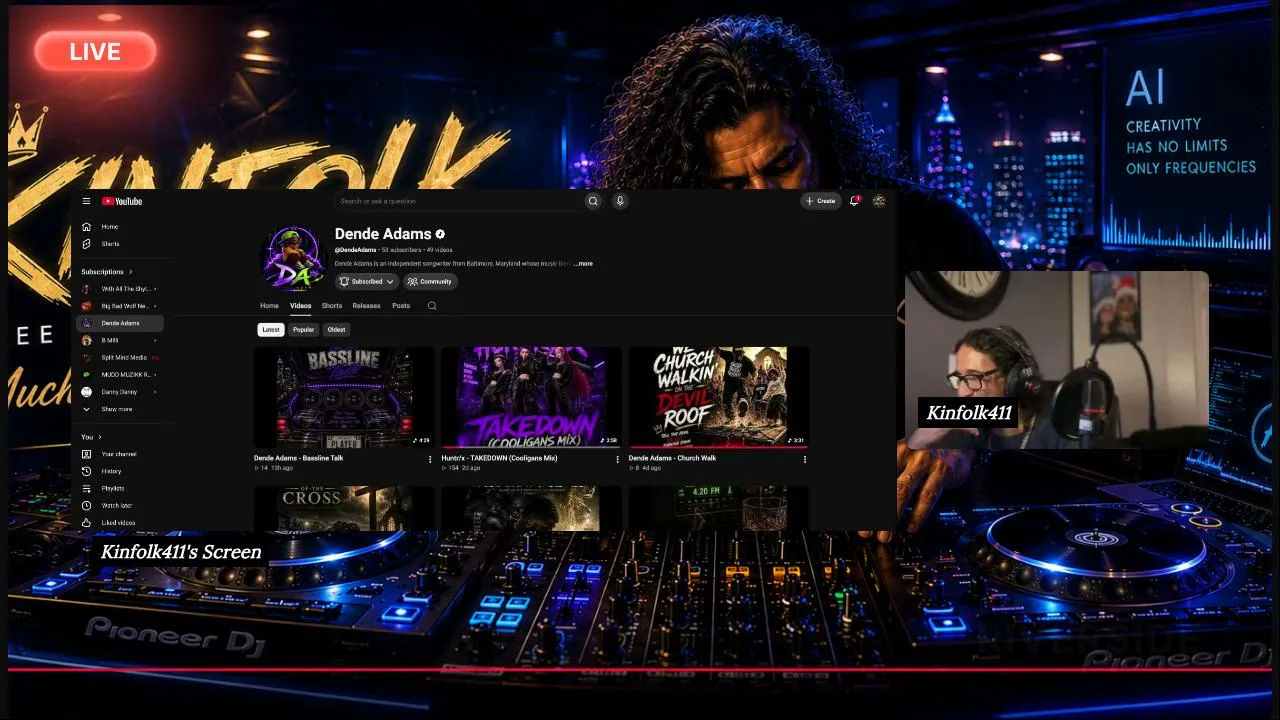Switch to the Posts tab
The height and width of the screenshot is (720, 1280).
401,306
